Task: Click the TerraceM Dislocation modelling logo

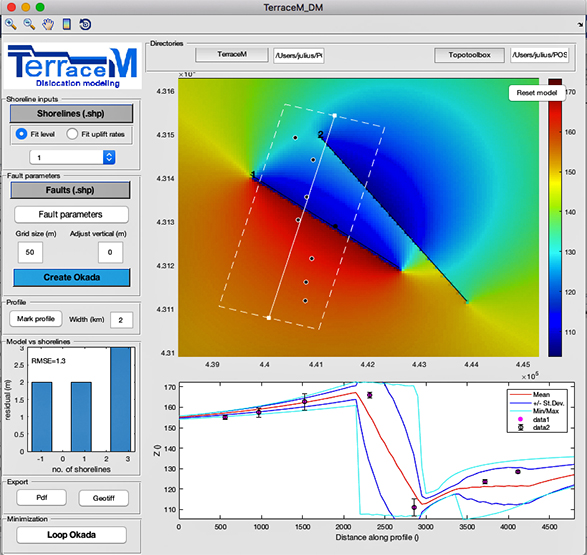Action: [x=72, y=66]
